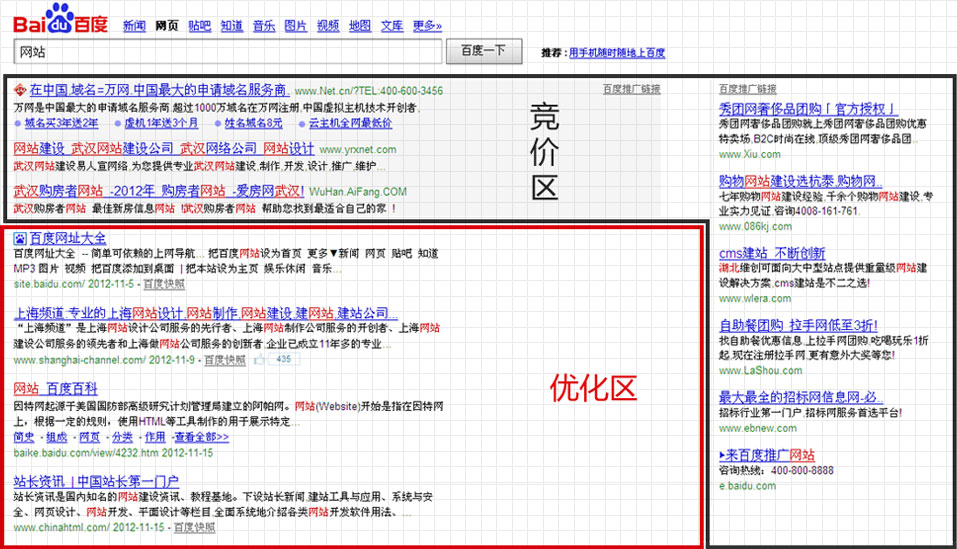Image resolution: width=957 pixels, height=549 pixels.
Task: Open the 视频 tab
Action: pos(328,26)
